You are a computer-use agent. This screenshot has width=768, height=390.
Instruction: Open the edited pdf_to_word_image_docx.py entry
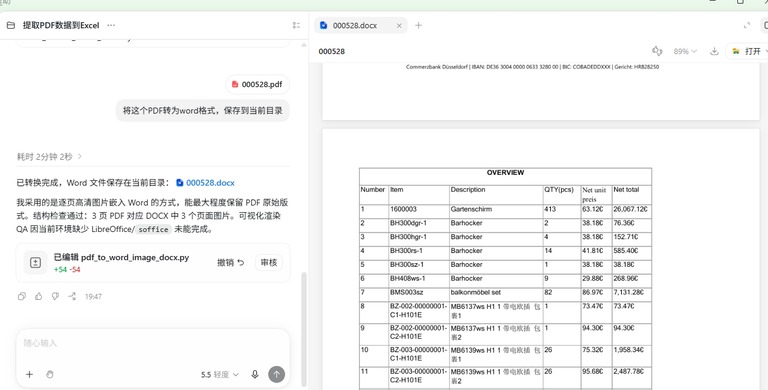[121, 258]
